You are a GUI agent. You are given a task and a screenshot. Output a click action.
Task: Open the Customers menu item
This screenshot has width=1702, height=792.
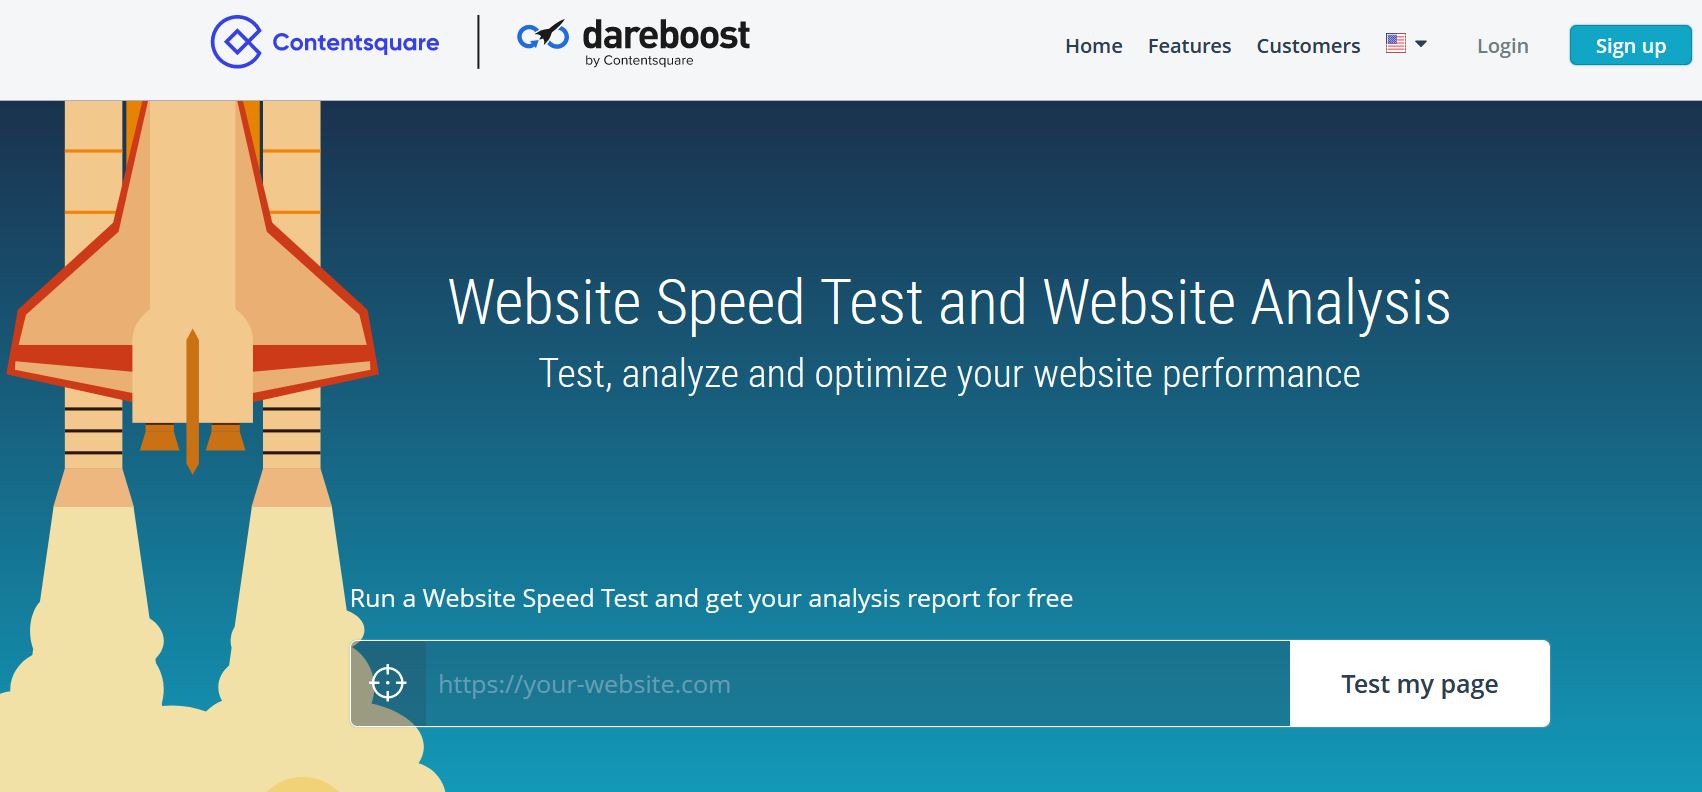[x=1308, y=46]
